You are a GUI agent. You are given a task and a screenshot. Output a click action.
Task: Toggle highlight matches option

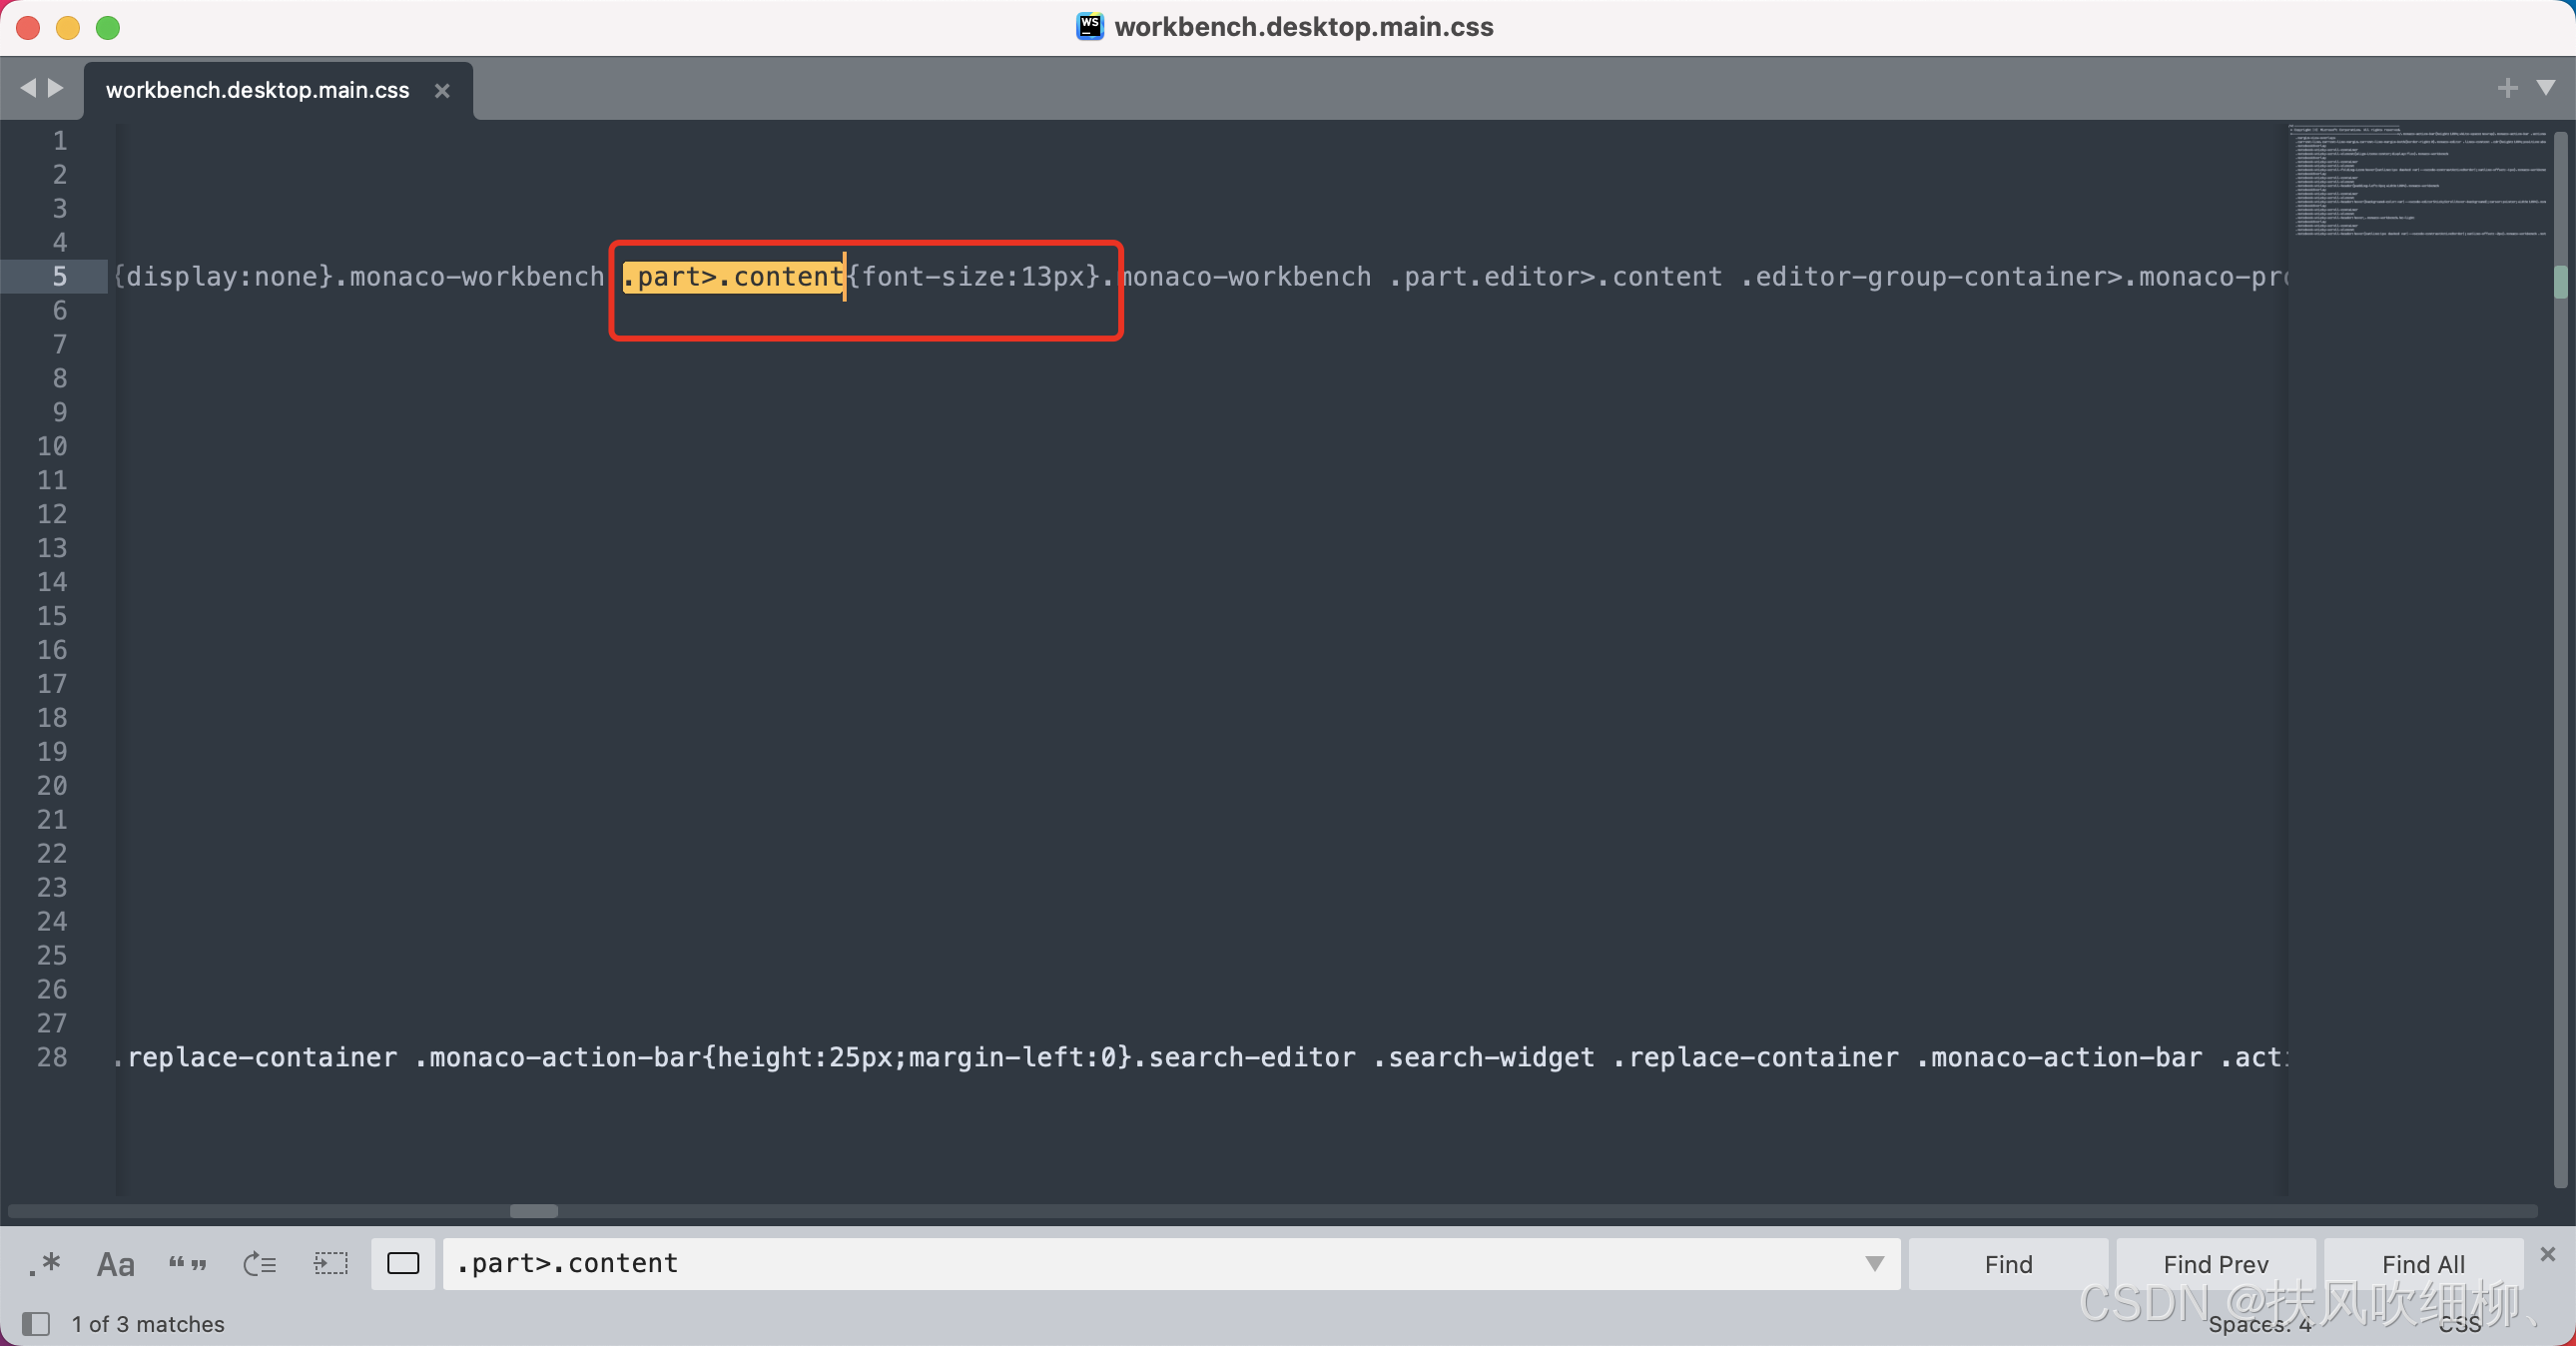[403, 1264]
